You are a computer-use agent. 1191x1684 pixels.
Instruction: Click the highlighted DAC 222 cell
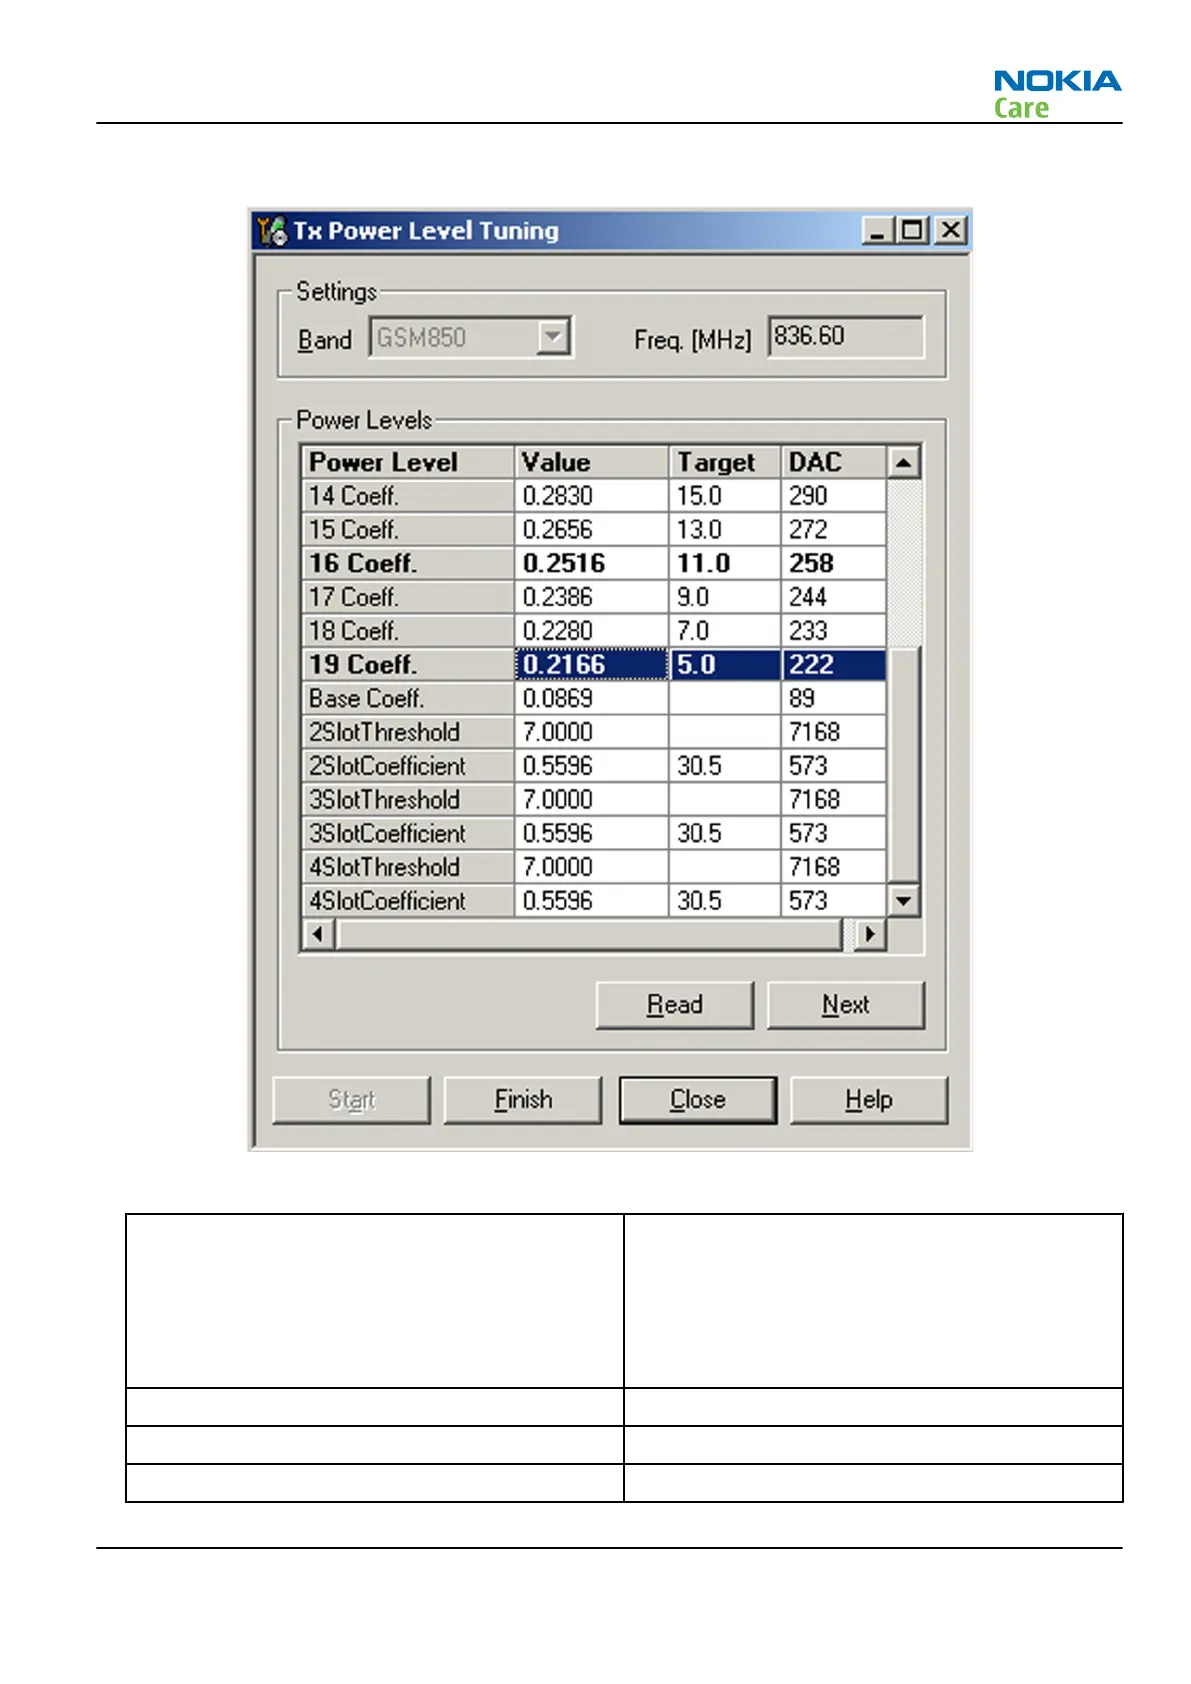click(x=833, y=665)
